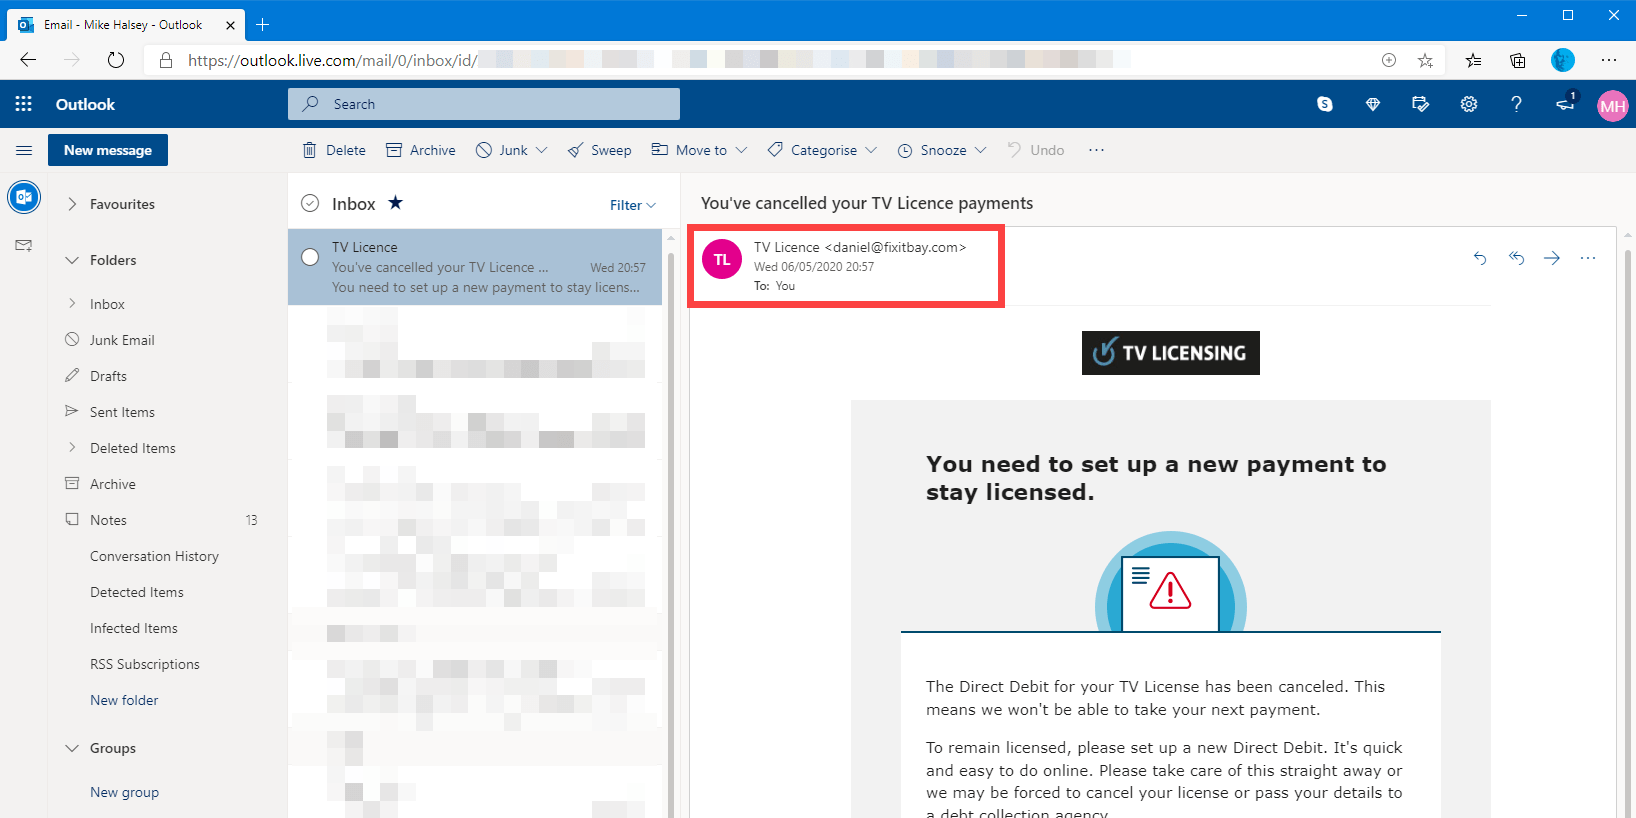Screen dimensions: 1636x818
Task: Focus the Search mail box
Action: pos(484,104)
